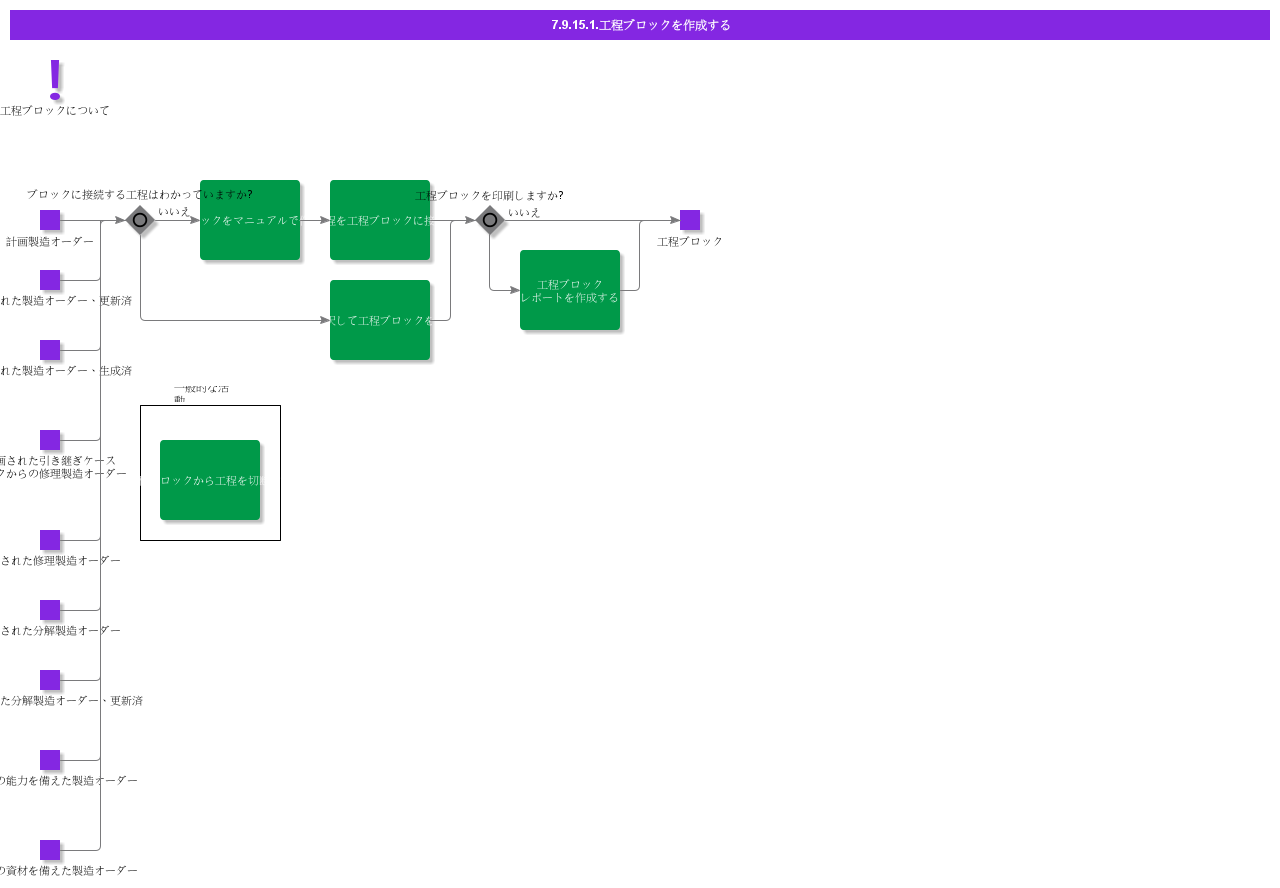This screenshot has height=888, width=1280.
Task: Click the れた製造オーダー、更新済 label
Action: coord(66,301)
